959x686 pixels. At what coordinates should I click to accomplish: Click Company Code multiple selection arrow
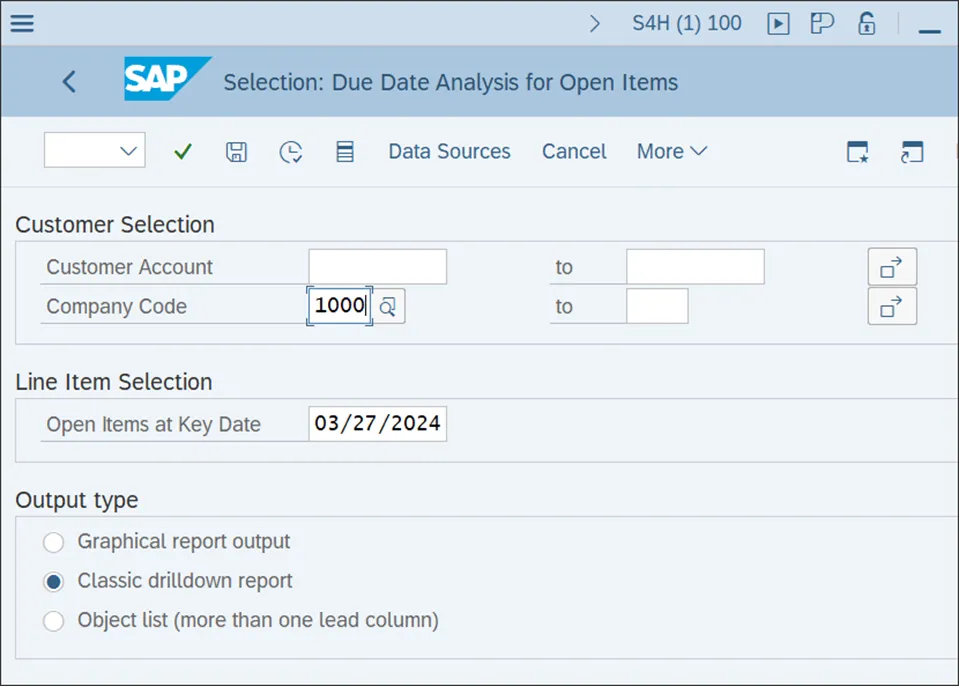pyautogui.click(x=891, y=306)
